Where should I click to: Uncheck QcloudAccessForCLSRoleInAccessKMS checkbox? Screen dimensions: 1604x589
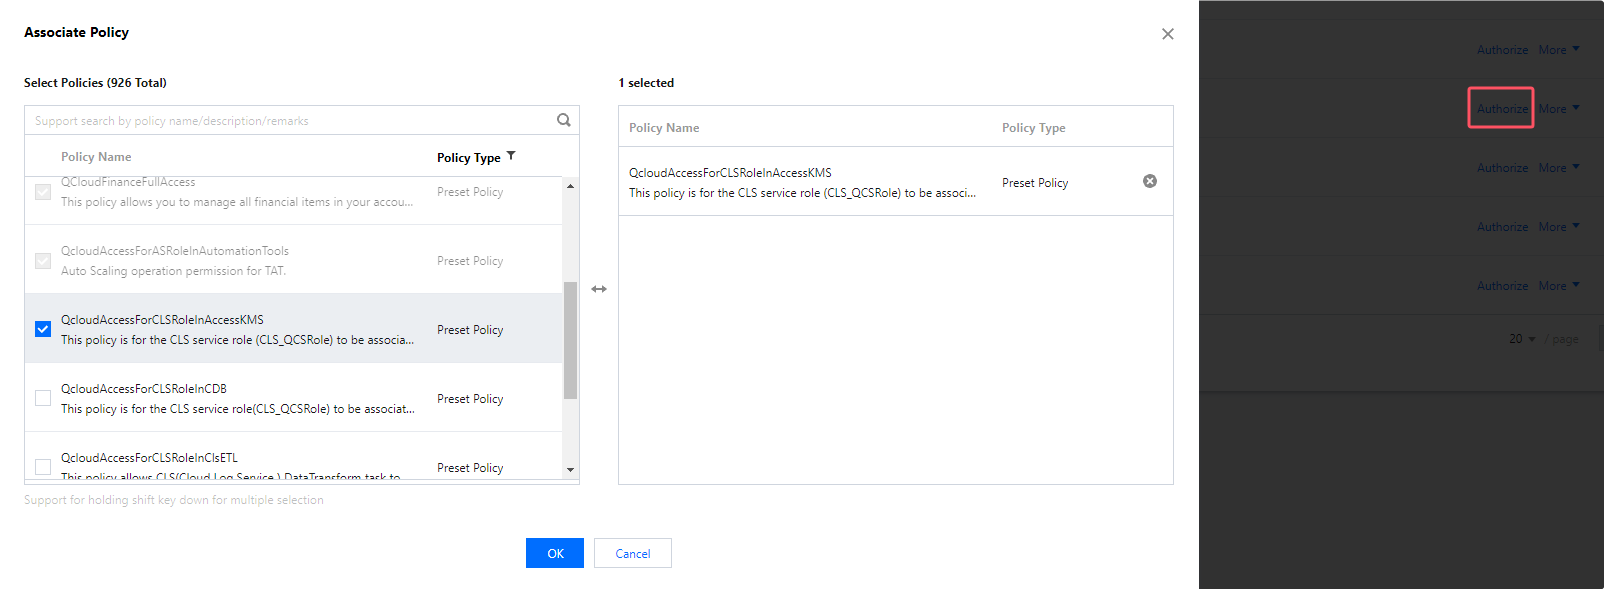(43, 329)
